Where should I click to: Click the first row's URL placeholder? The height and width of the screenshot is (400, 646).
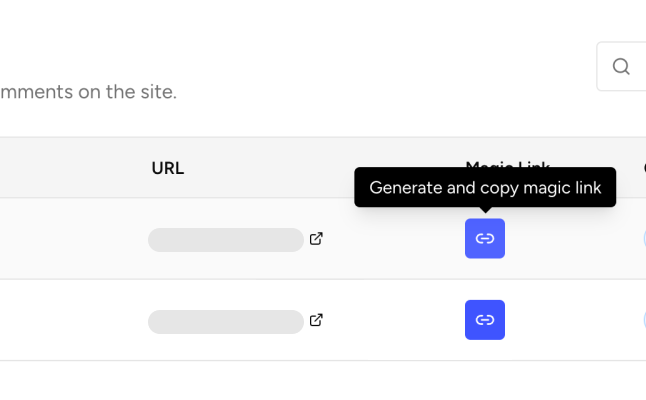point(225,240)
